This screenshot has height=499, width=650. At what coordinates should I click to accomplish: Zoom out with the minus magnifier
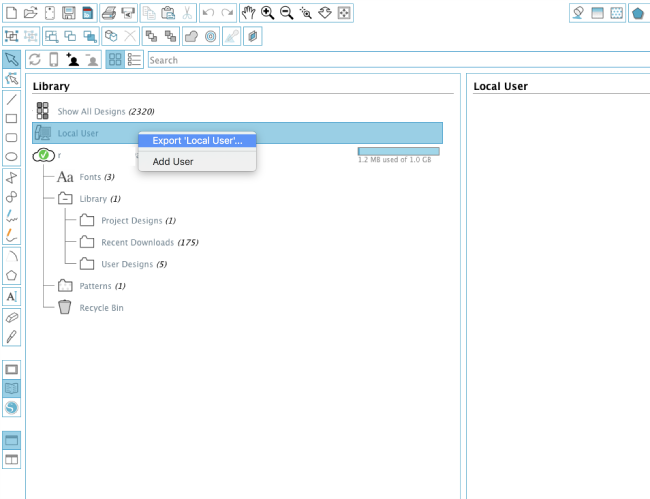[x=286, y=13]
